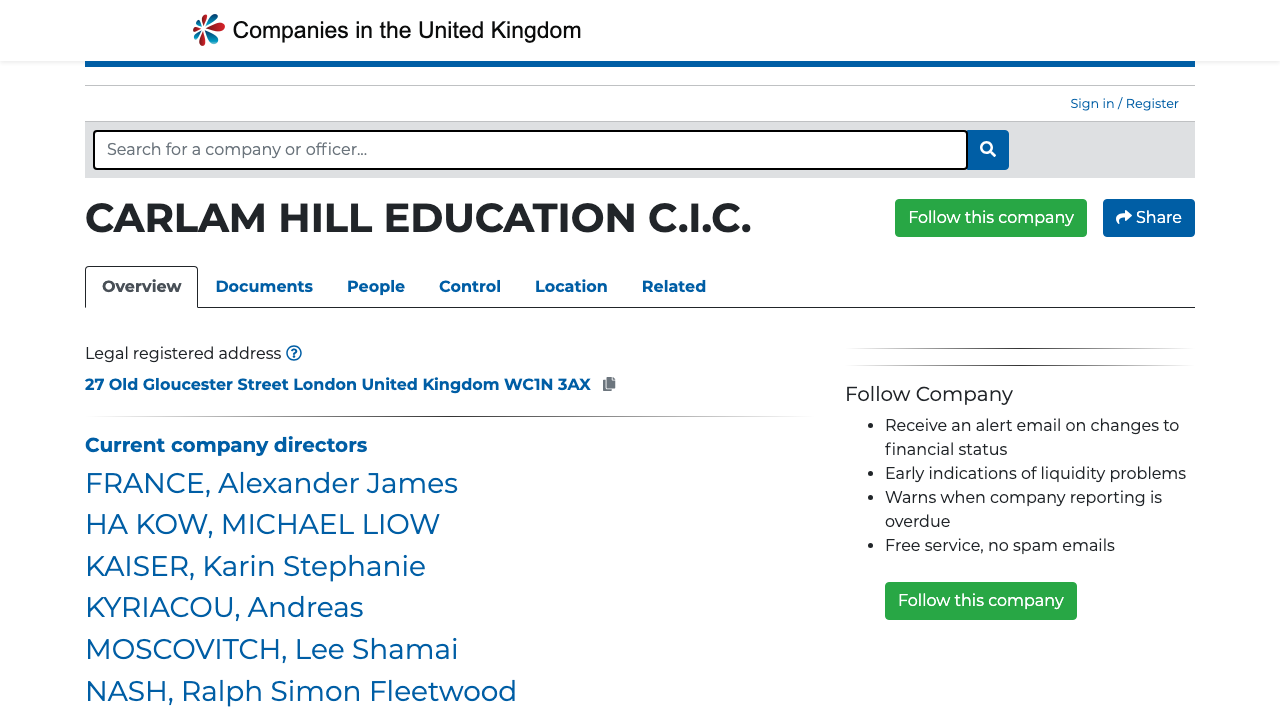This screenshot has width=1280, height=720.
Task: Stay on the Overview tab
Action: (141, 286)
